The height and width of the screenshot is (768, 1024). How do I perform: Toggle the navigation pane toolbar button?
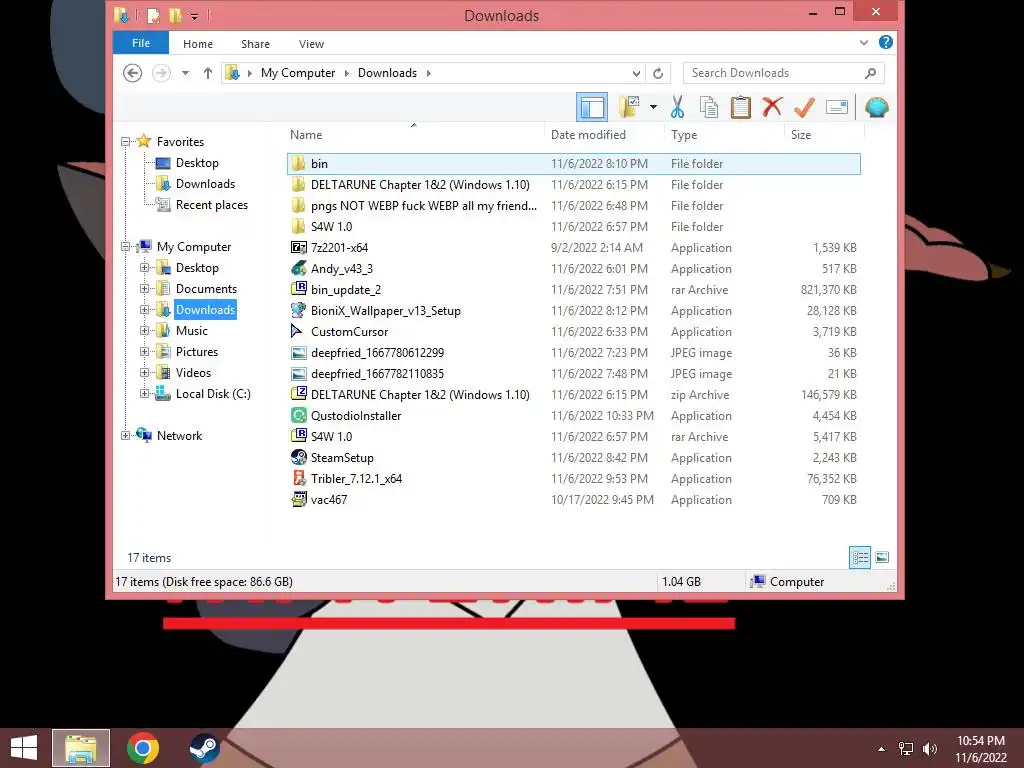tap(592, 107)
